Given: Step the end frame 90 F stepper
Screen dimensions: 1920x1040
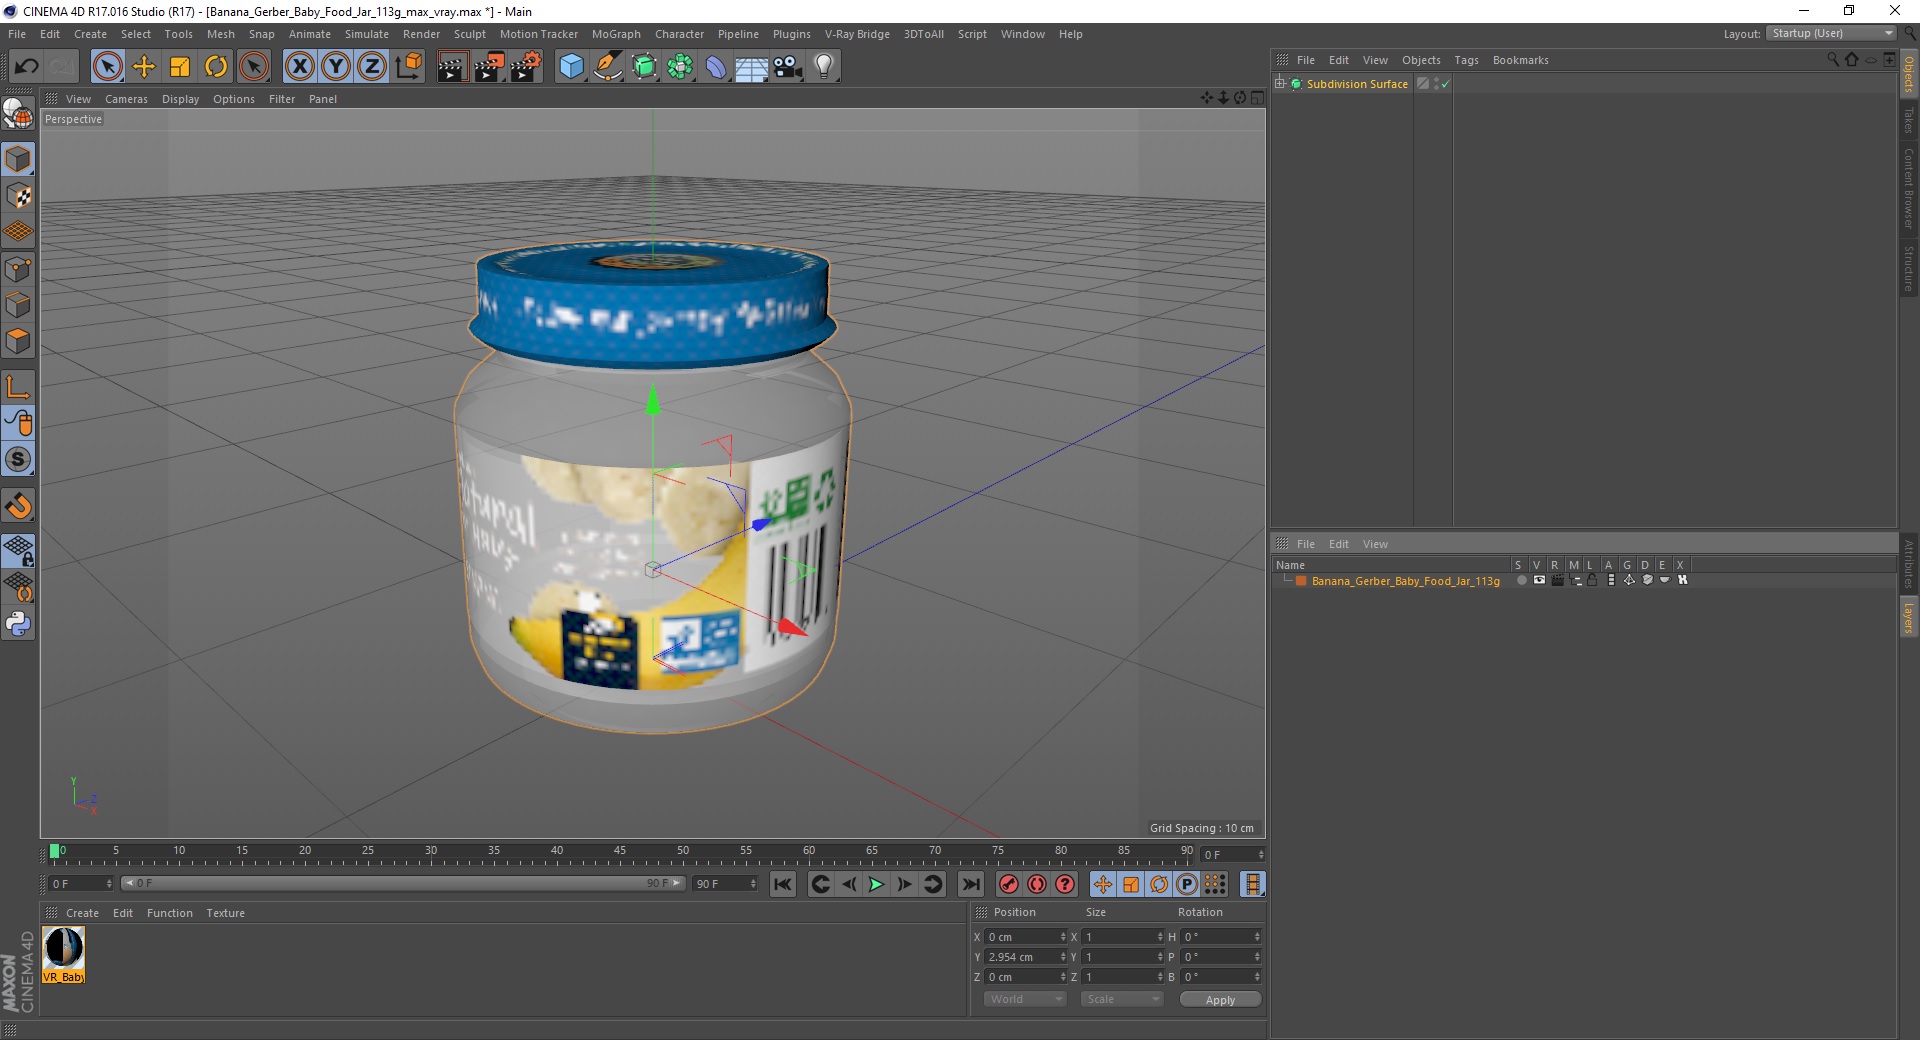Looking at the screenshot, I should point(753,884).
